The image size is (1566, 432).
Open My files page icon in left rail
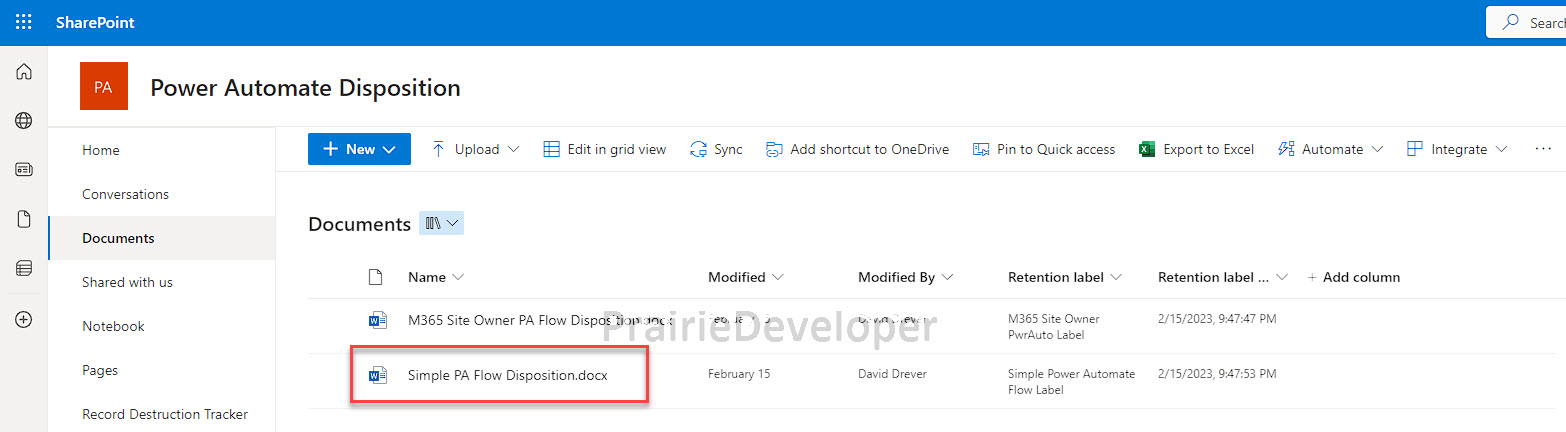(x=24, y=219)
